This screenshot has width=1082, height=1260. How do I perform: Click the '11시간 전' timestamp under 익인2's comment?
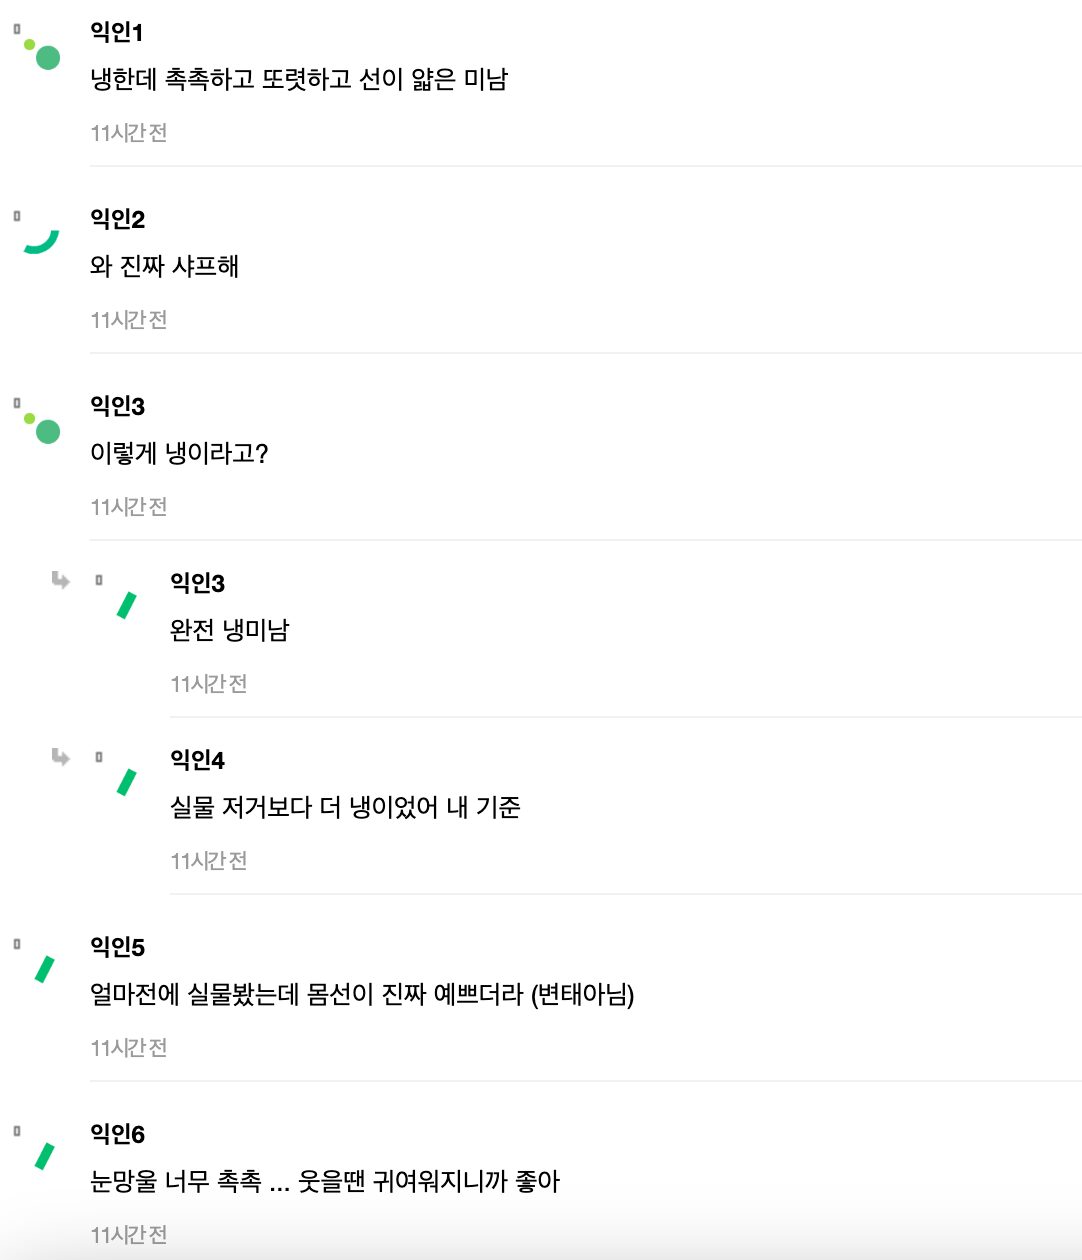pyautogui.click(x=129, y=320)
